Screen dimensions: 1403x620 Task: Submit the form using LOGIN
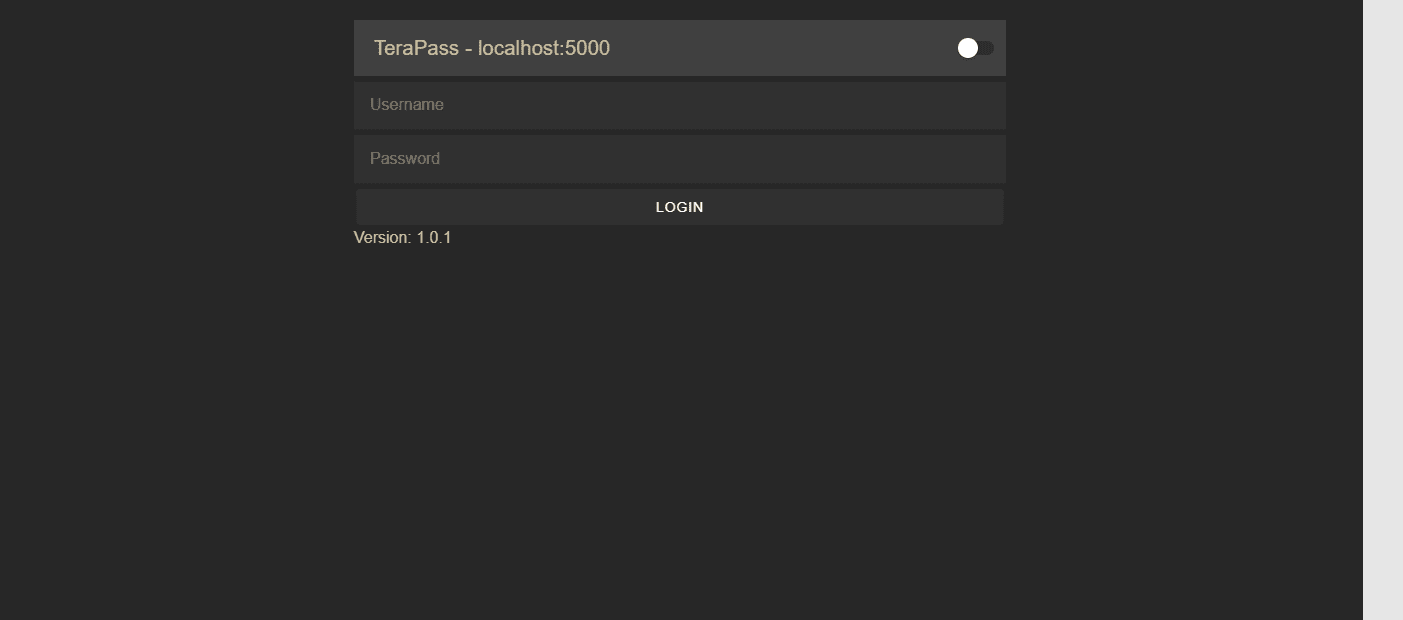coord(680,207)
